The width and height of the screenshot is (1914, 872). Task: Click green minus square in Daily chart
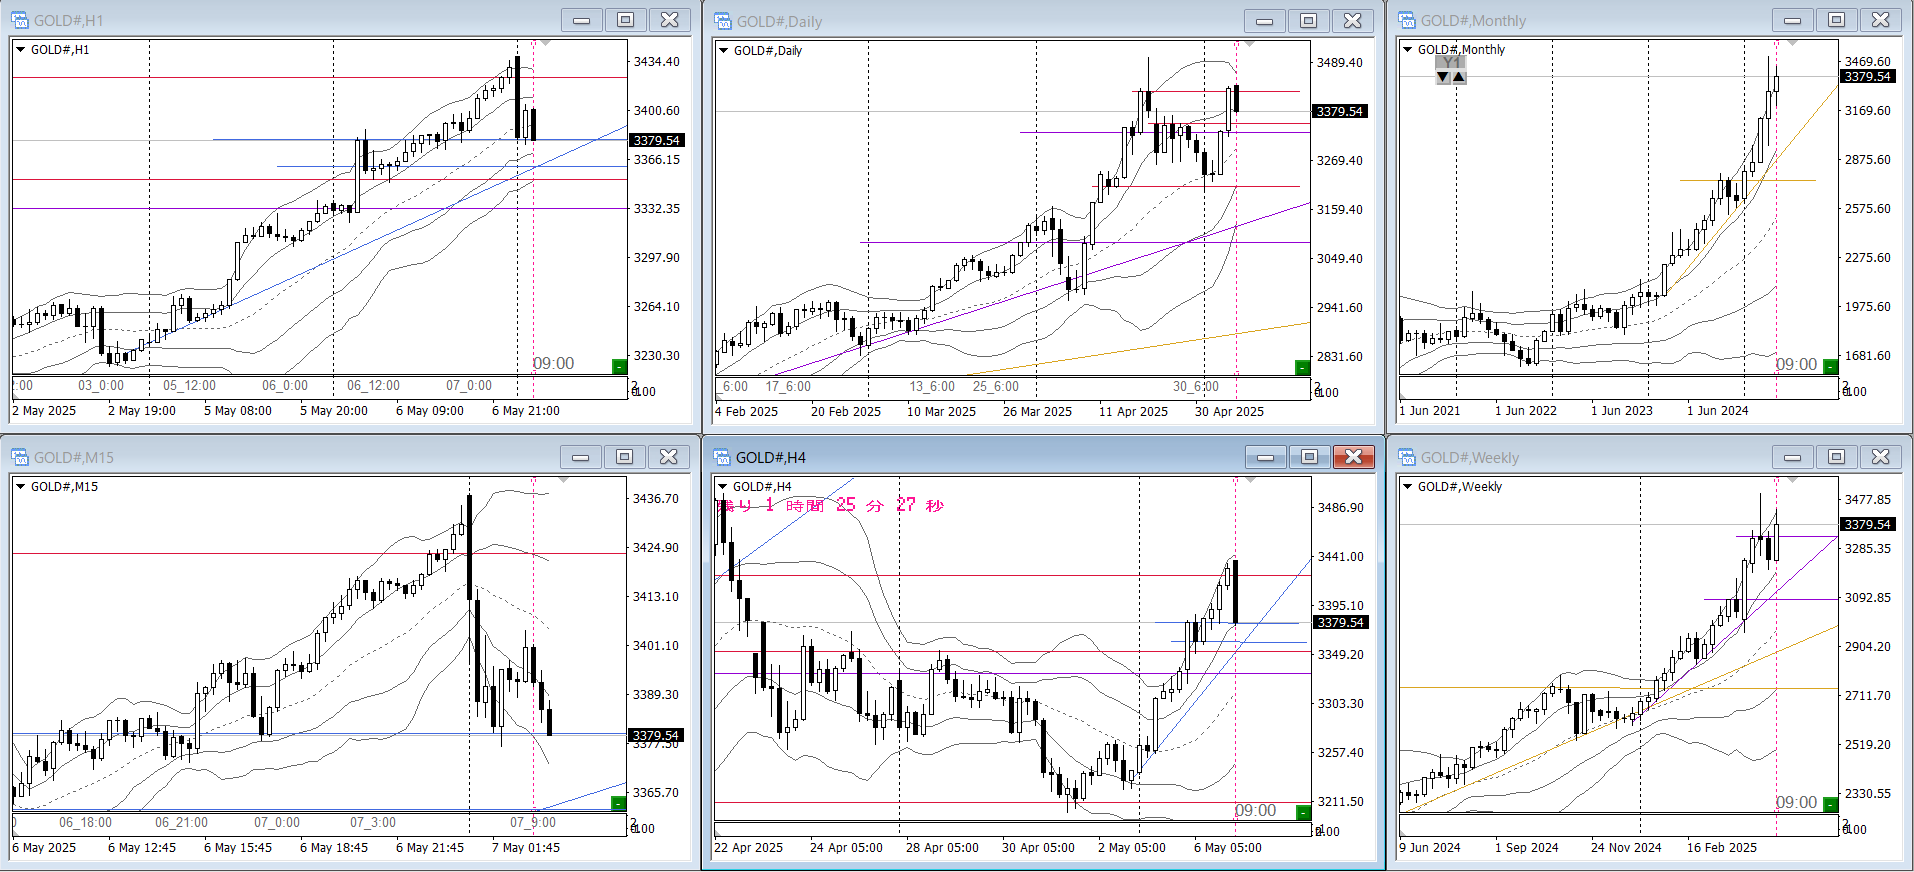(1302, 367)
